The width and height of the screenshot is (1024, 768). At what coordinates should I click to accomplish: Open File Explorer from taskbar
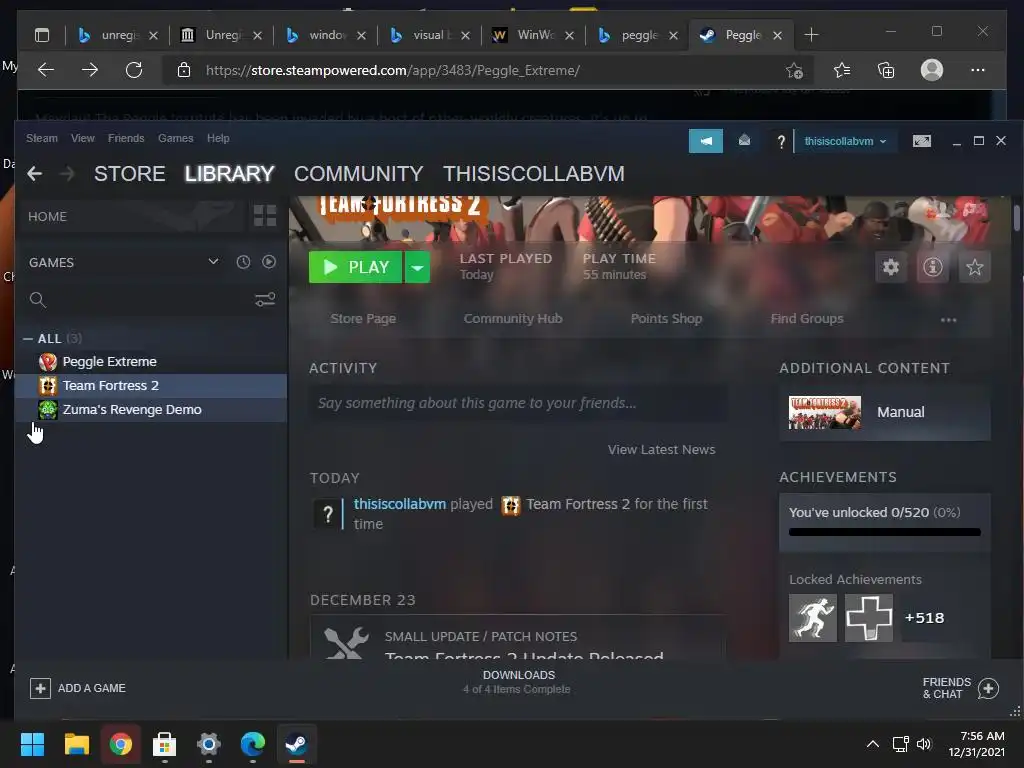pyautogui.click(x=76, y=744)
